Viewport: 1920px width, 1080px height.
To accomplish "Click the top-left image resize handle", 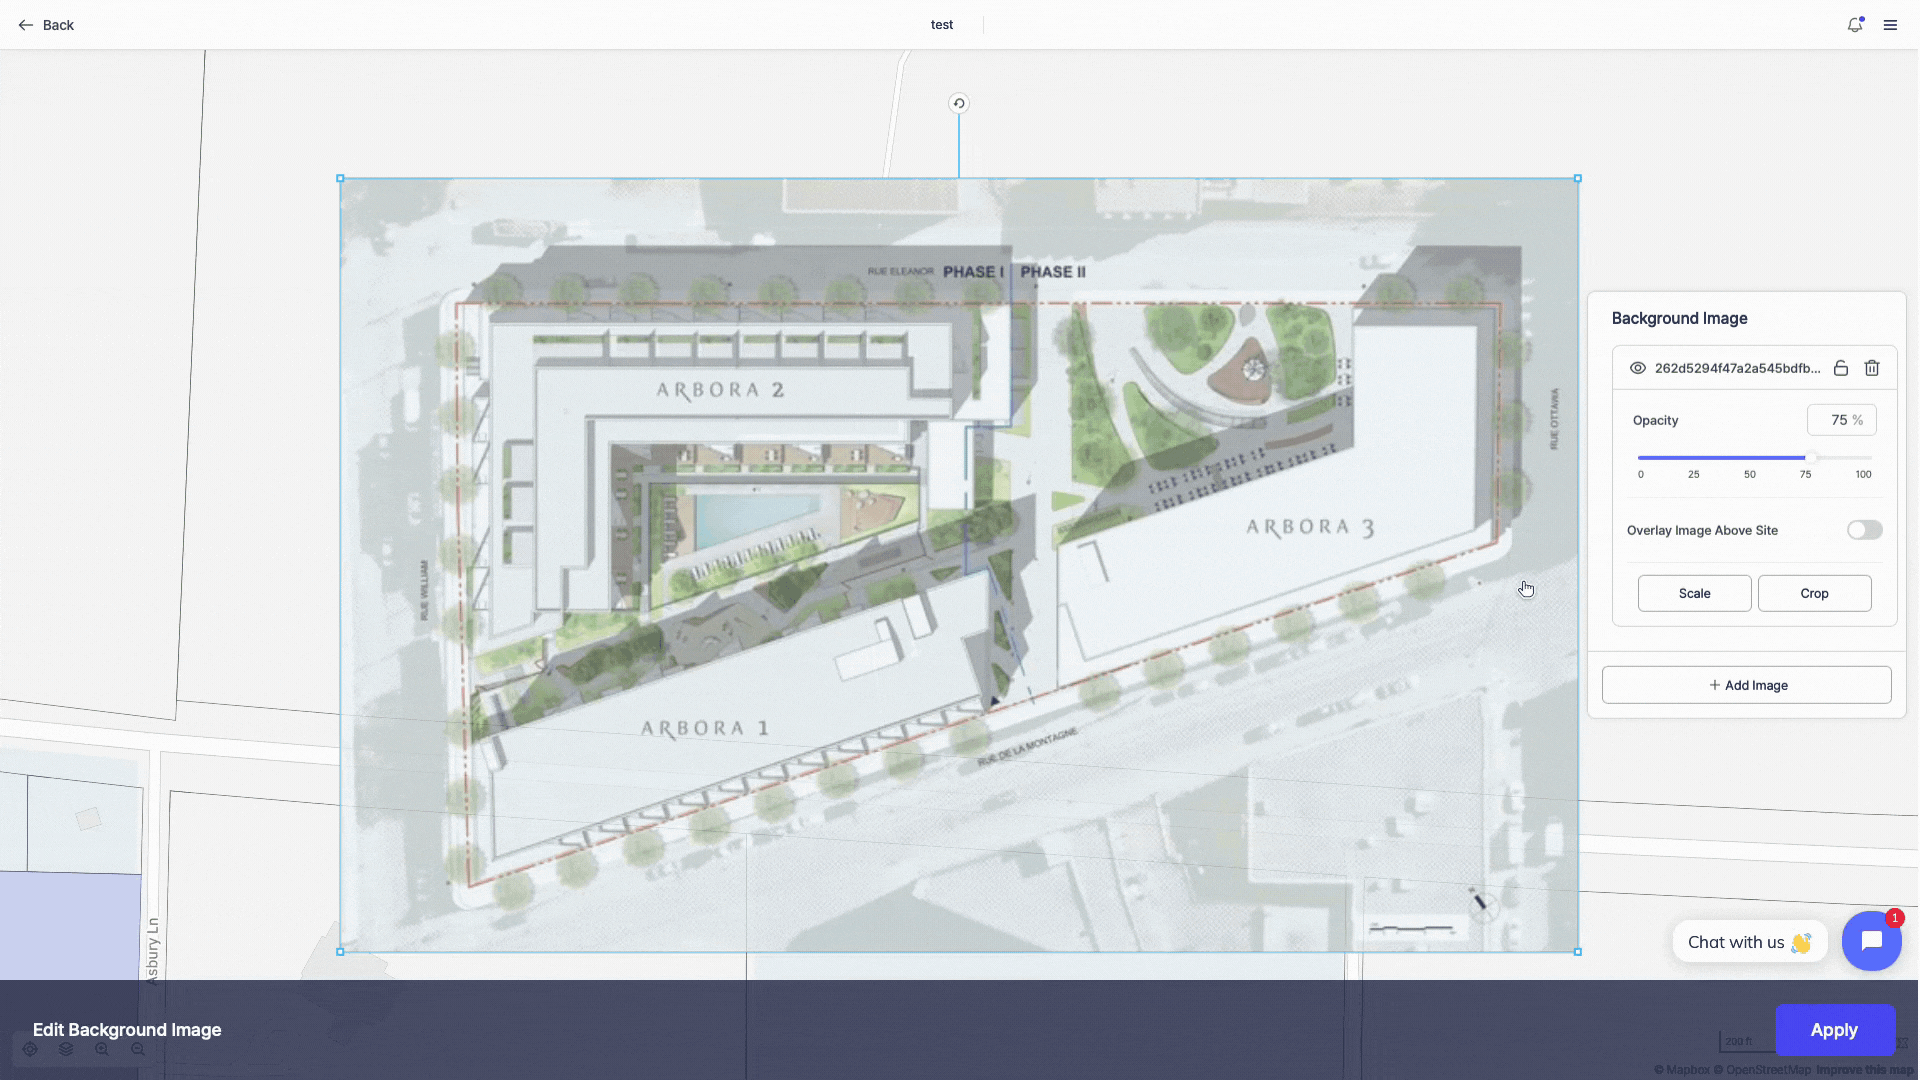I will click(340, 179).
